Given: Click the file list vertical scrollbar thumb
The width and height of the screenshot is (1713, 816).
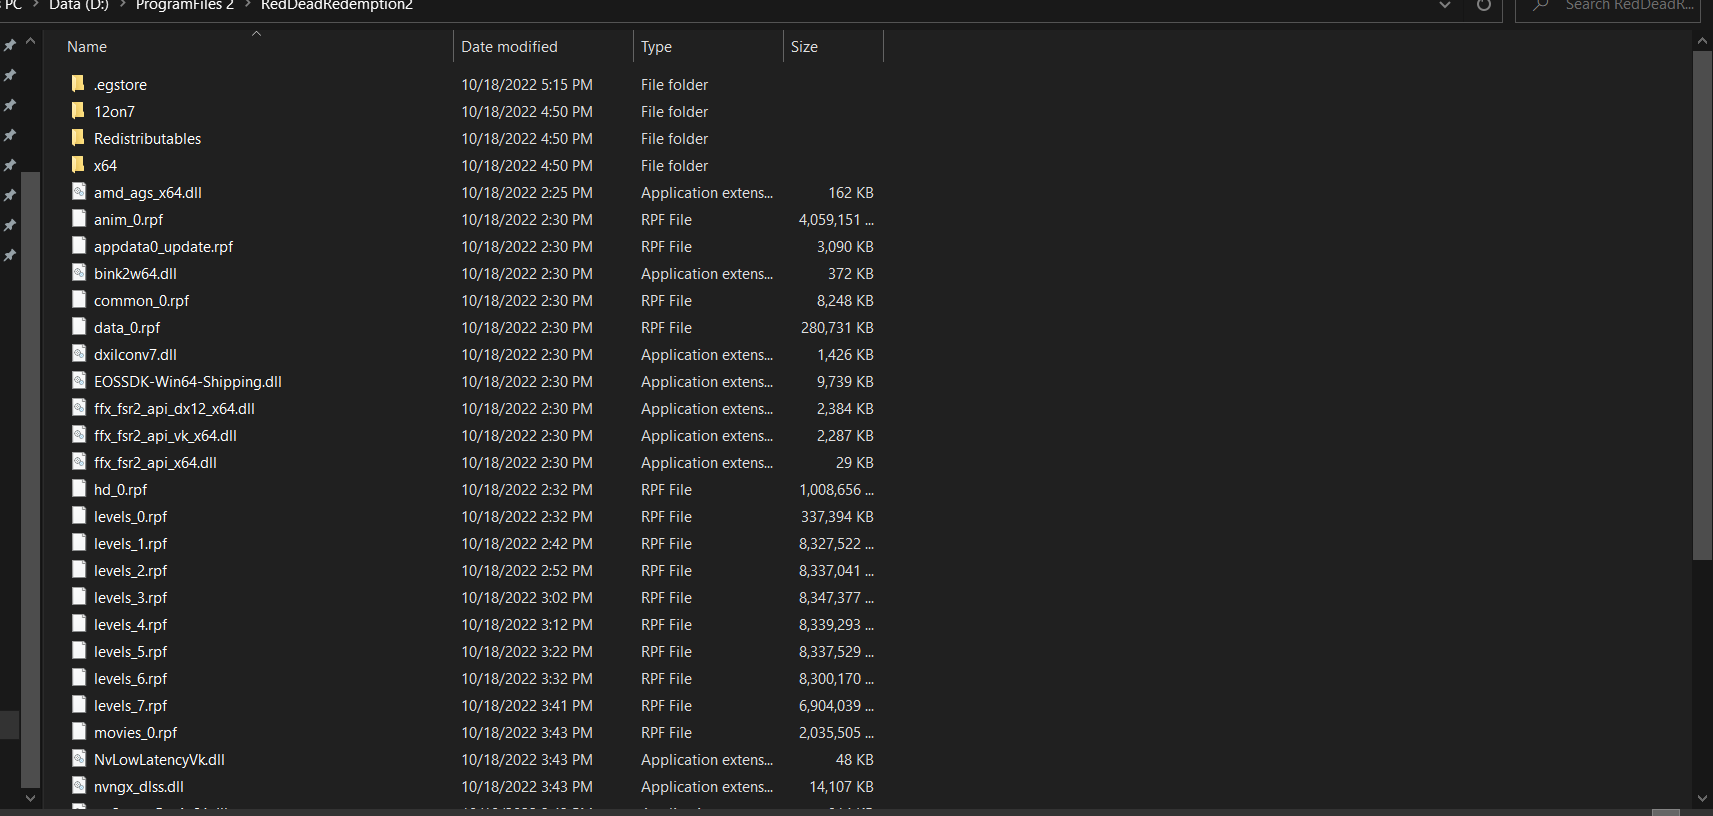Looking at the screenshot, I should (1702, 305).
